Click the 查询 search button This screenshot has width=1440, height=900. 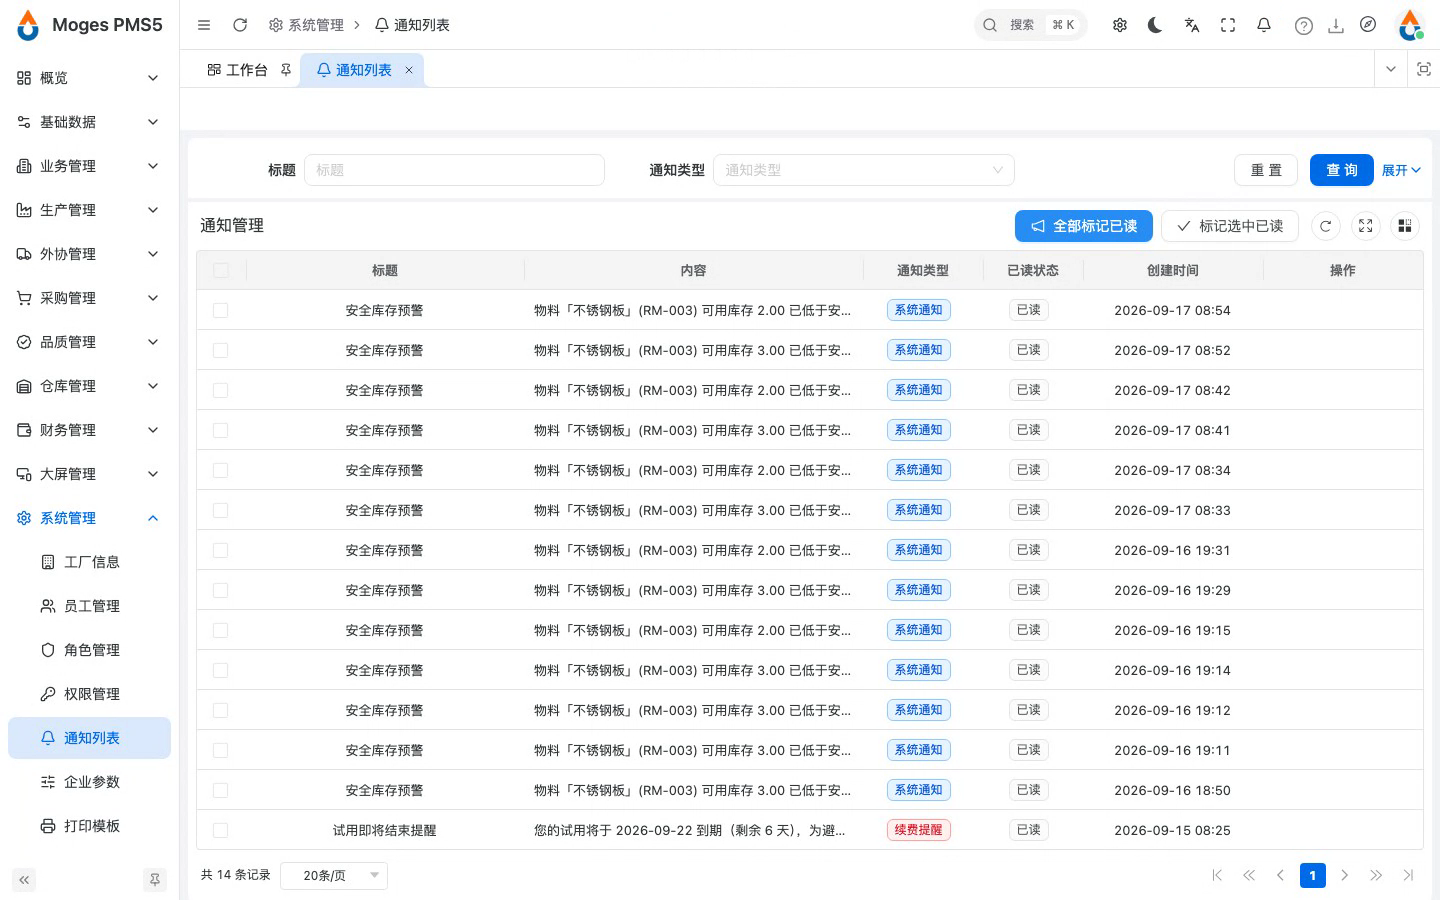coord(1342,170)
